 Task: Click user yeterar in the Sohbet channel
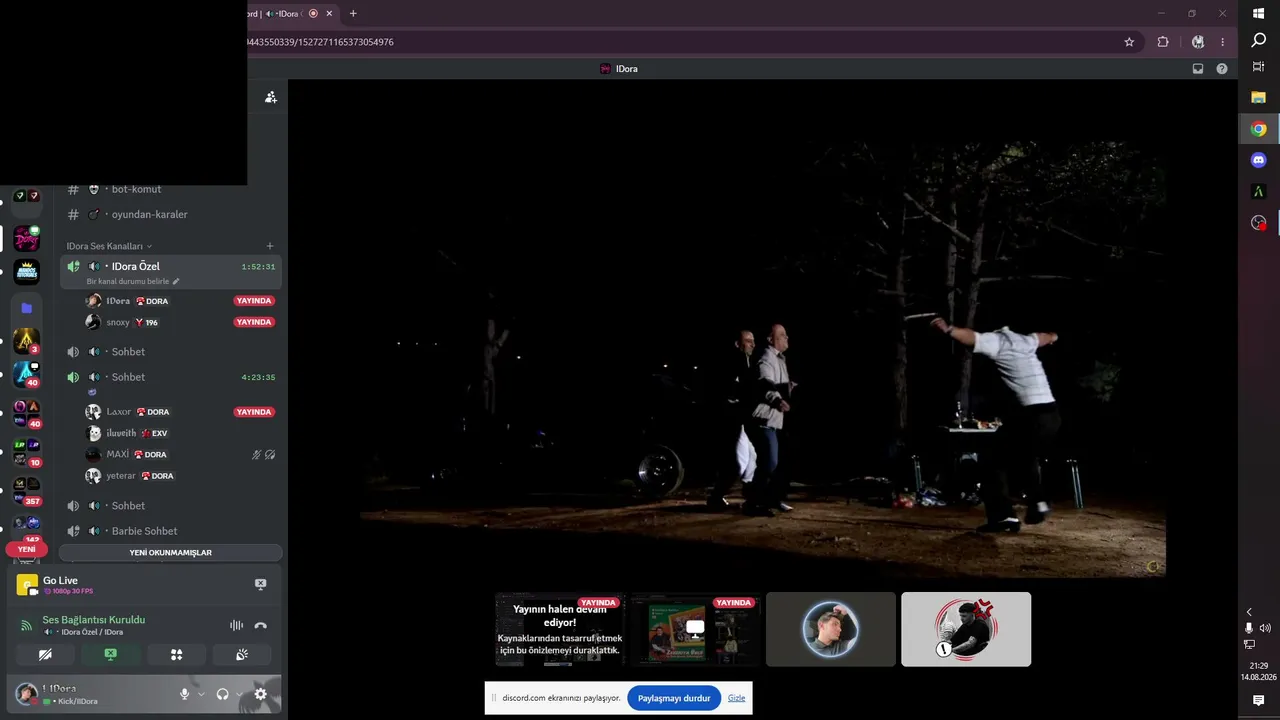[x=121, y=476]
